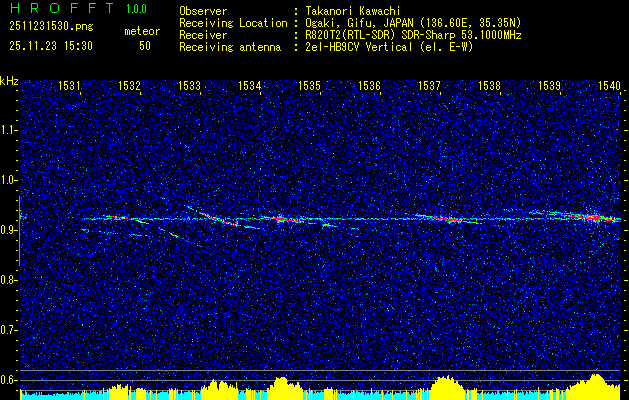This screenshot has width=629, height=400.
Task: Click the 1539 time marker
Action: (x=549, y=85)
